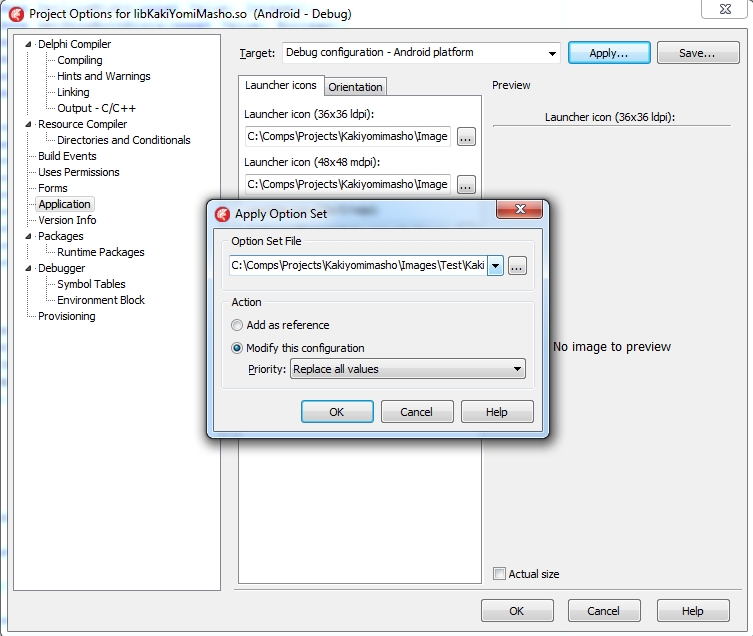Click the Apply... button
The image size is (753, 636).
coord(609,53)
